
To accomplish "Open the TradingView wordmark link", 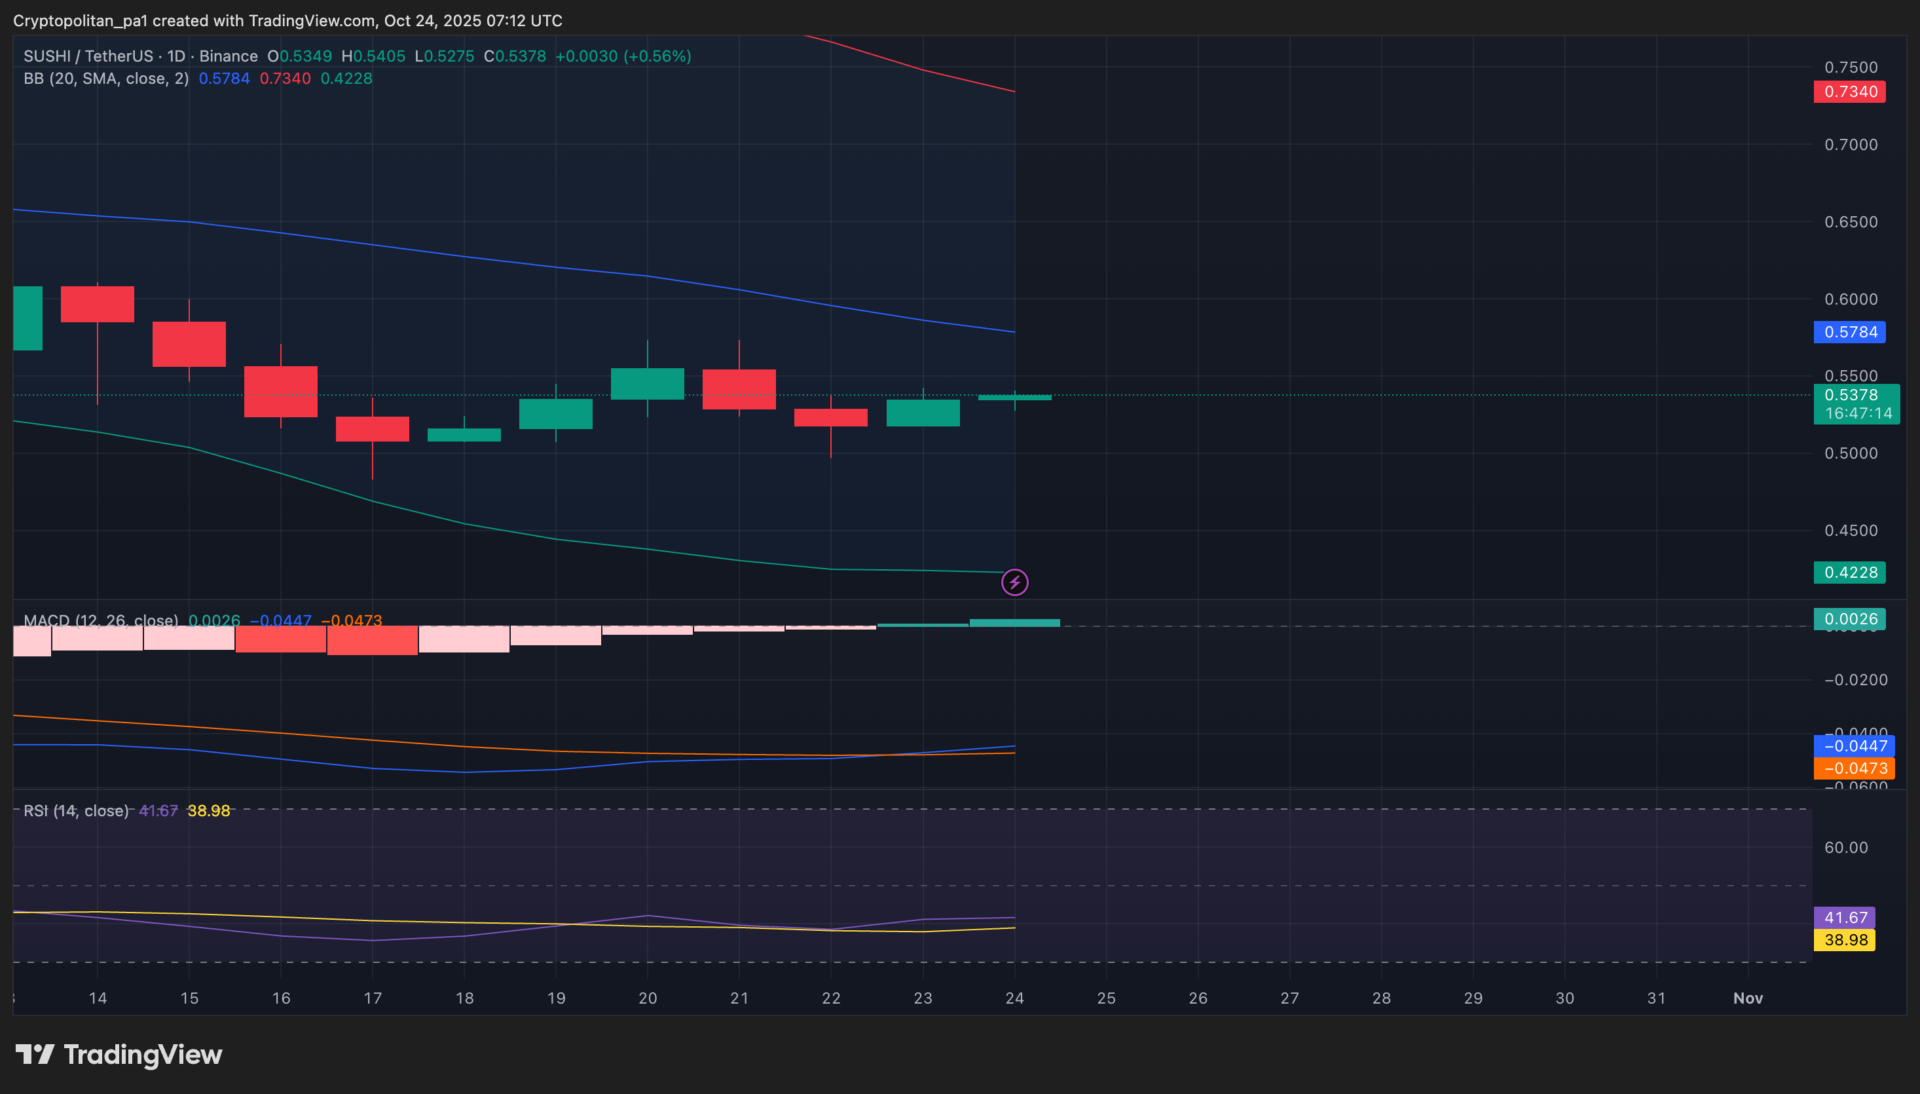I will 142,1054.
